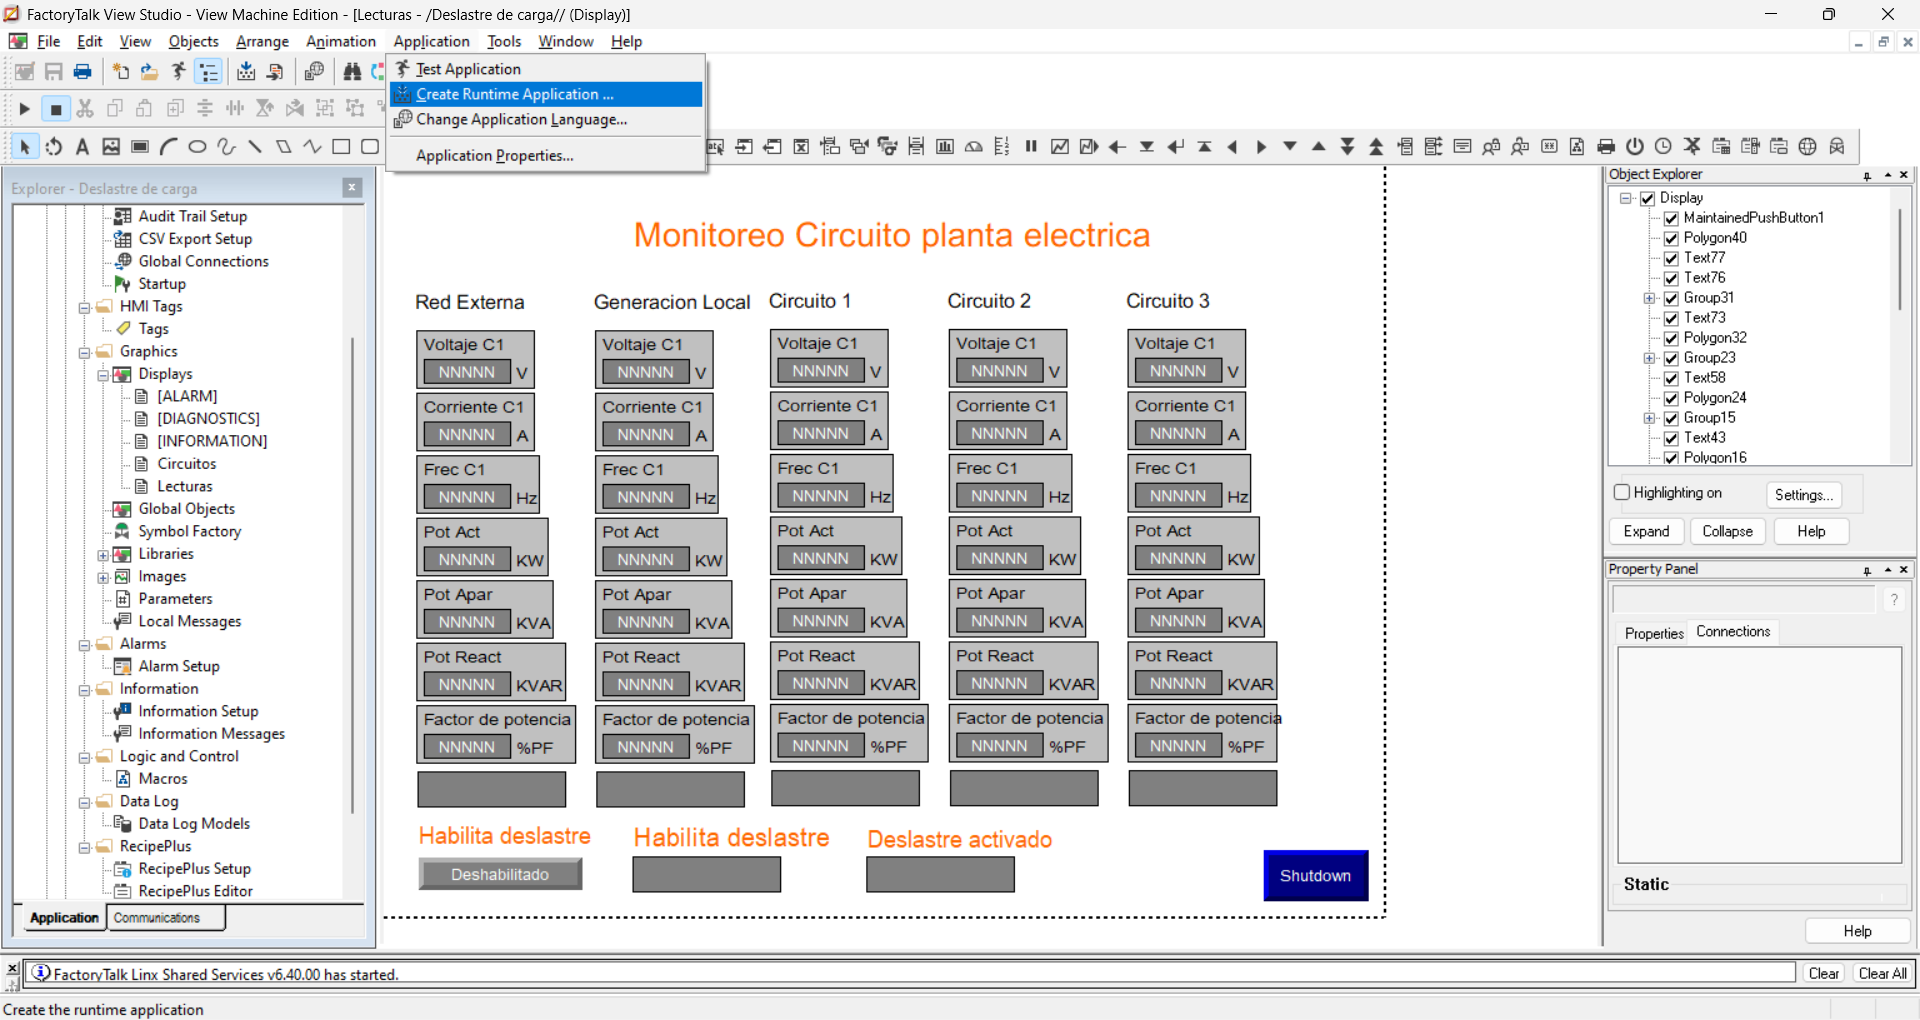Enable the Highlighting on checkbox
Screen dimensions: 1920x1020
[1622, 492]
